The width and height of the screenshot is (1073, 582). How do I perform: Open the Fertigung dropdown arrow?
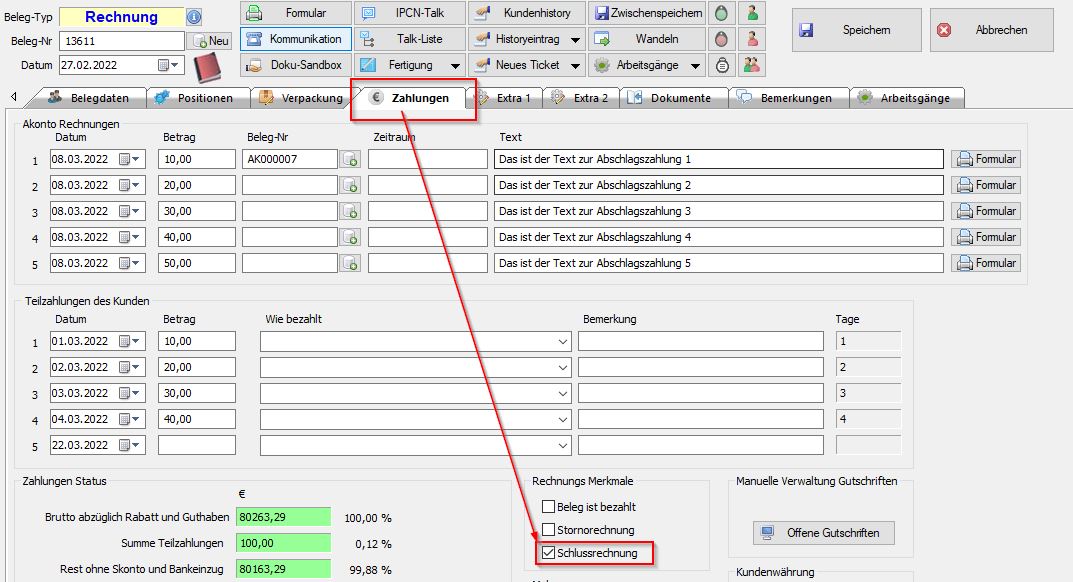(x=455, y=66)
